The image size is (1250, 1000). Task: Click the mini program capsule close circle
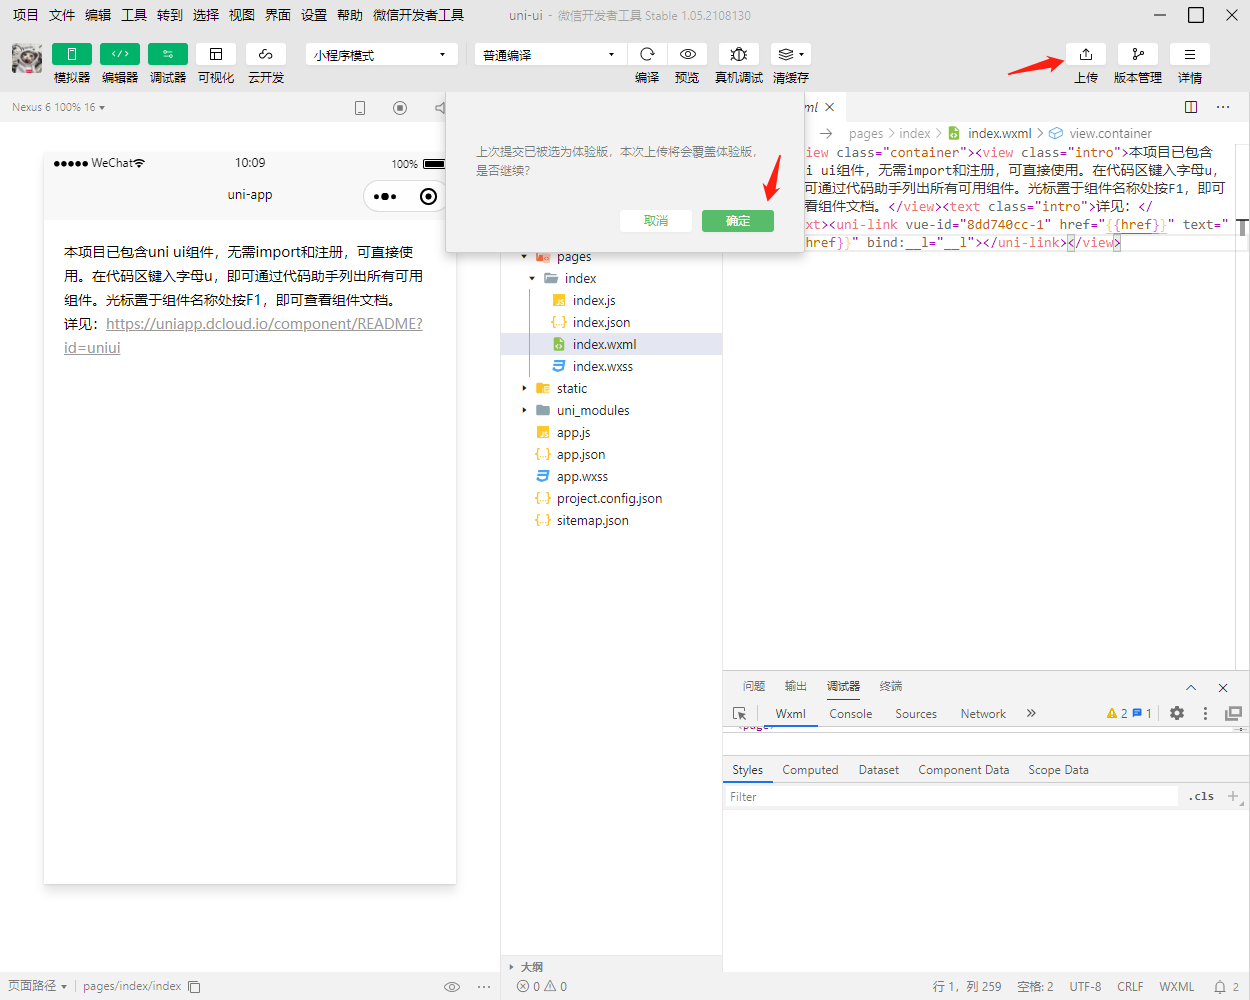tap(428, 196)
